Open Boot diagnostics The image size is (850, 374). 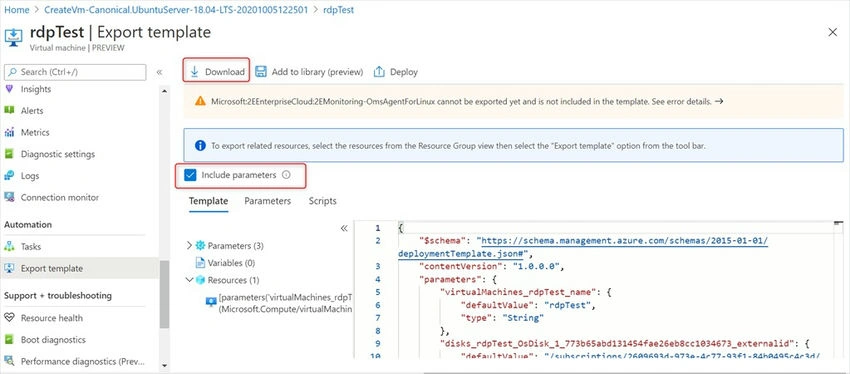point(53,340)
